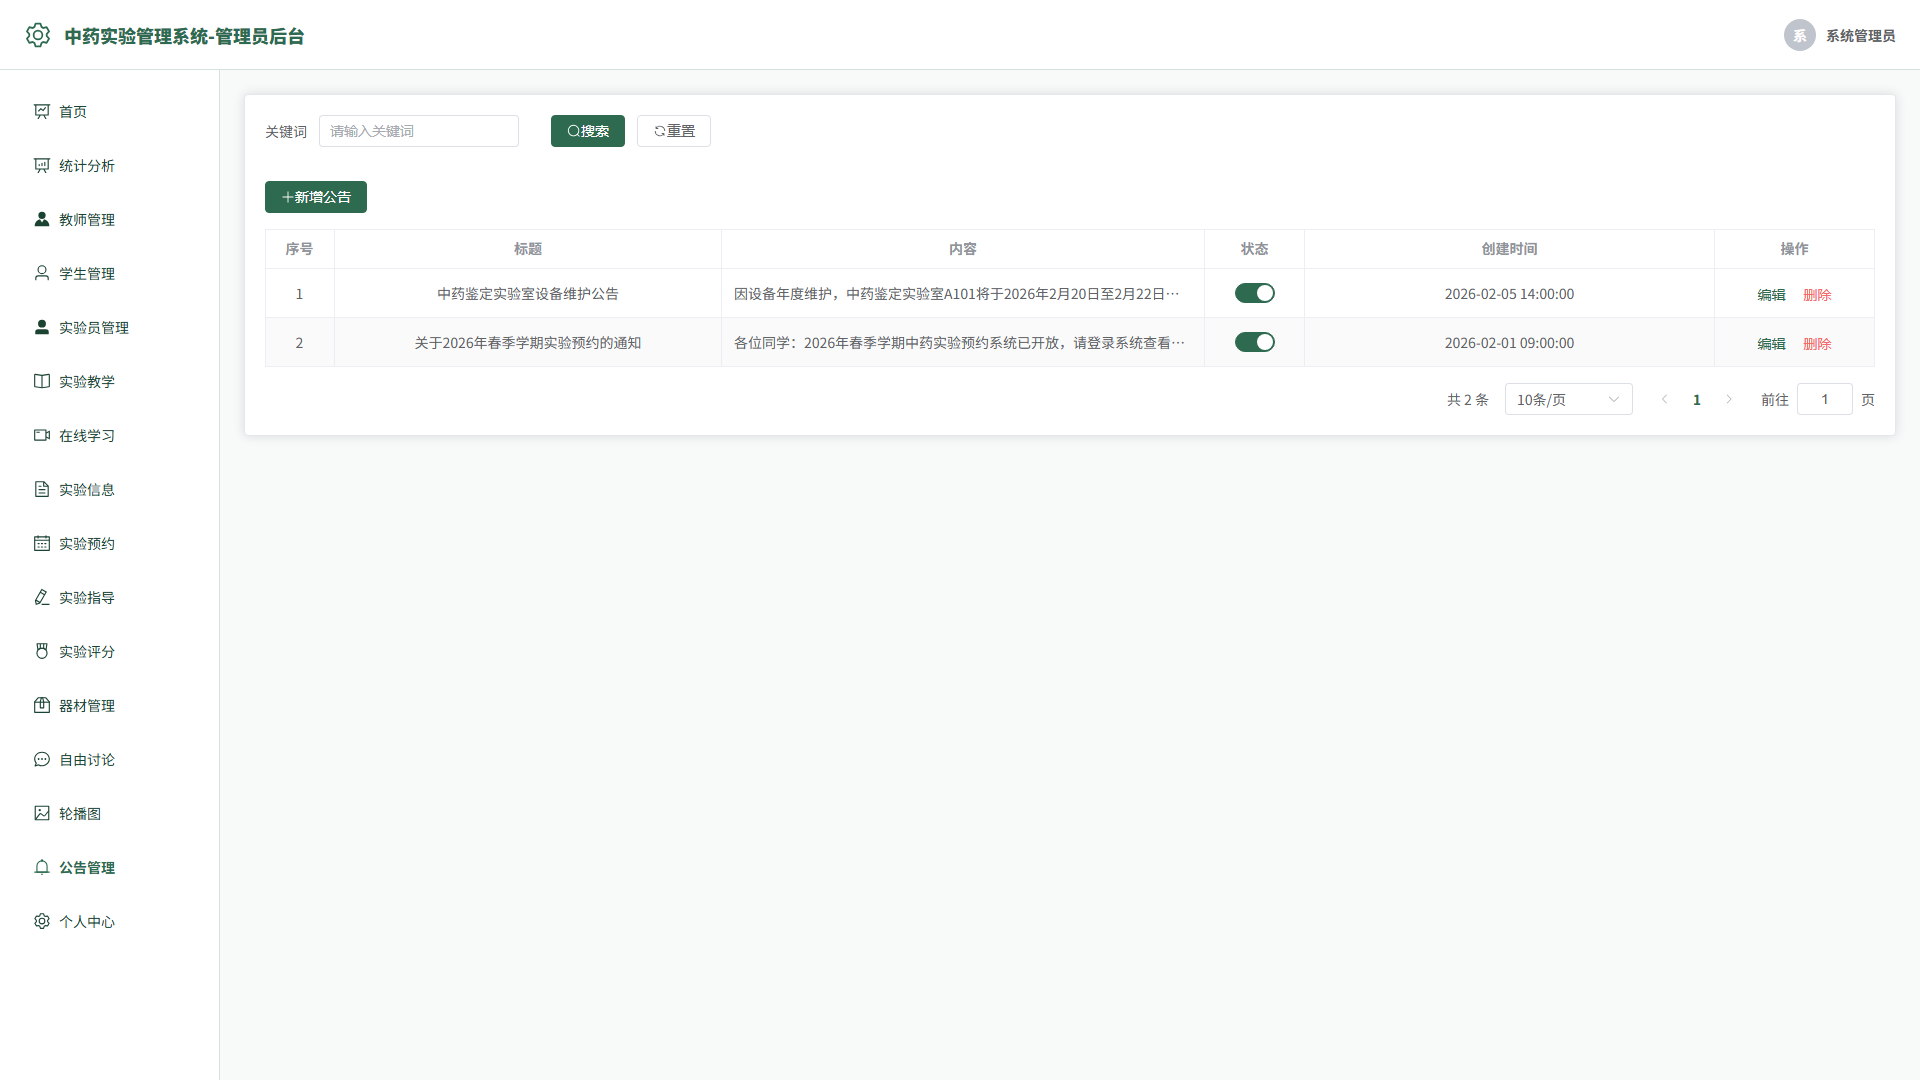1920x1080 pixels.
Task: Open 在线学习 menu item
Action: [110, 435]
